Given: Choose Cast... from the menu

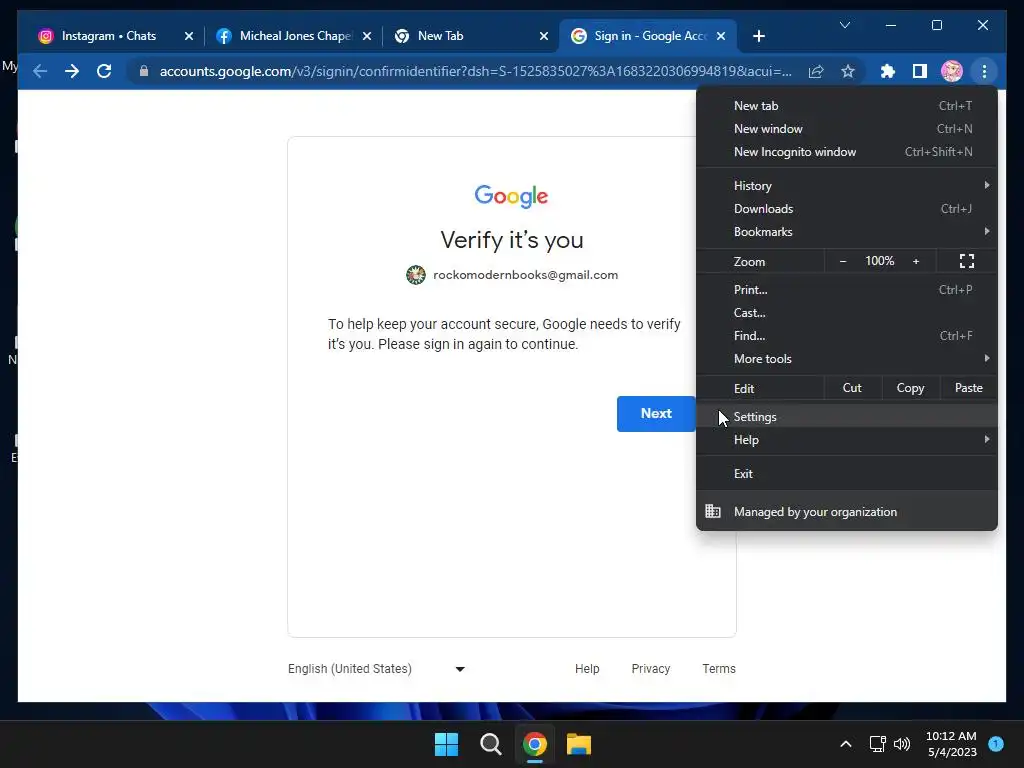Looking at the screenshot, I should [x=846, y=313].
